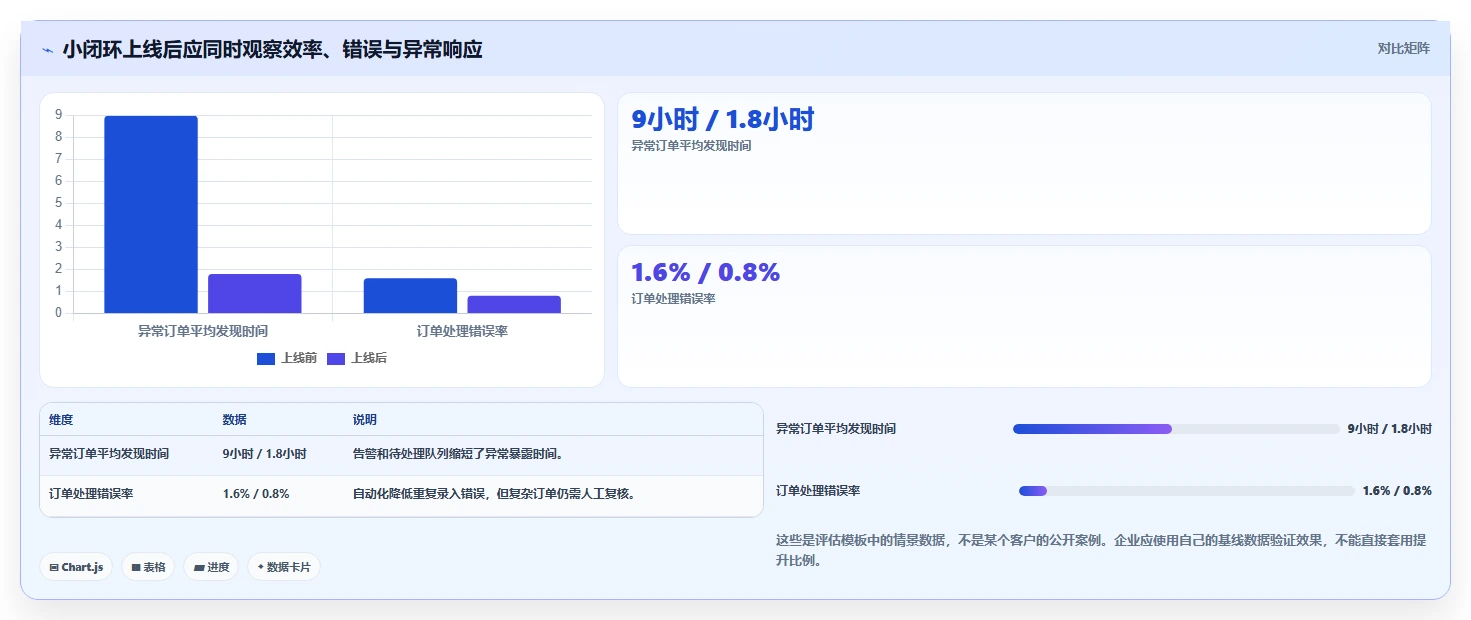The width and height of the screenshot is (1471, 620).
Task: Click the 异常订单平均发现时间 table row cell
Action: (x=109, y=454)
